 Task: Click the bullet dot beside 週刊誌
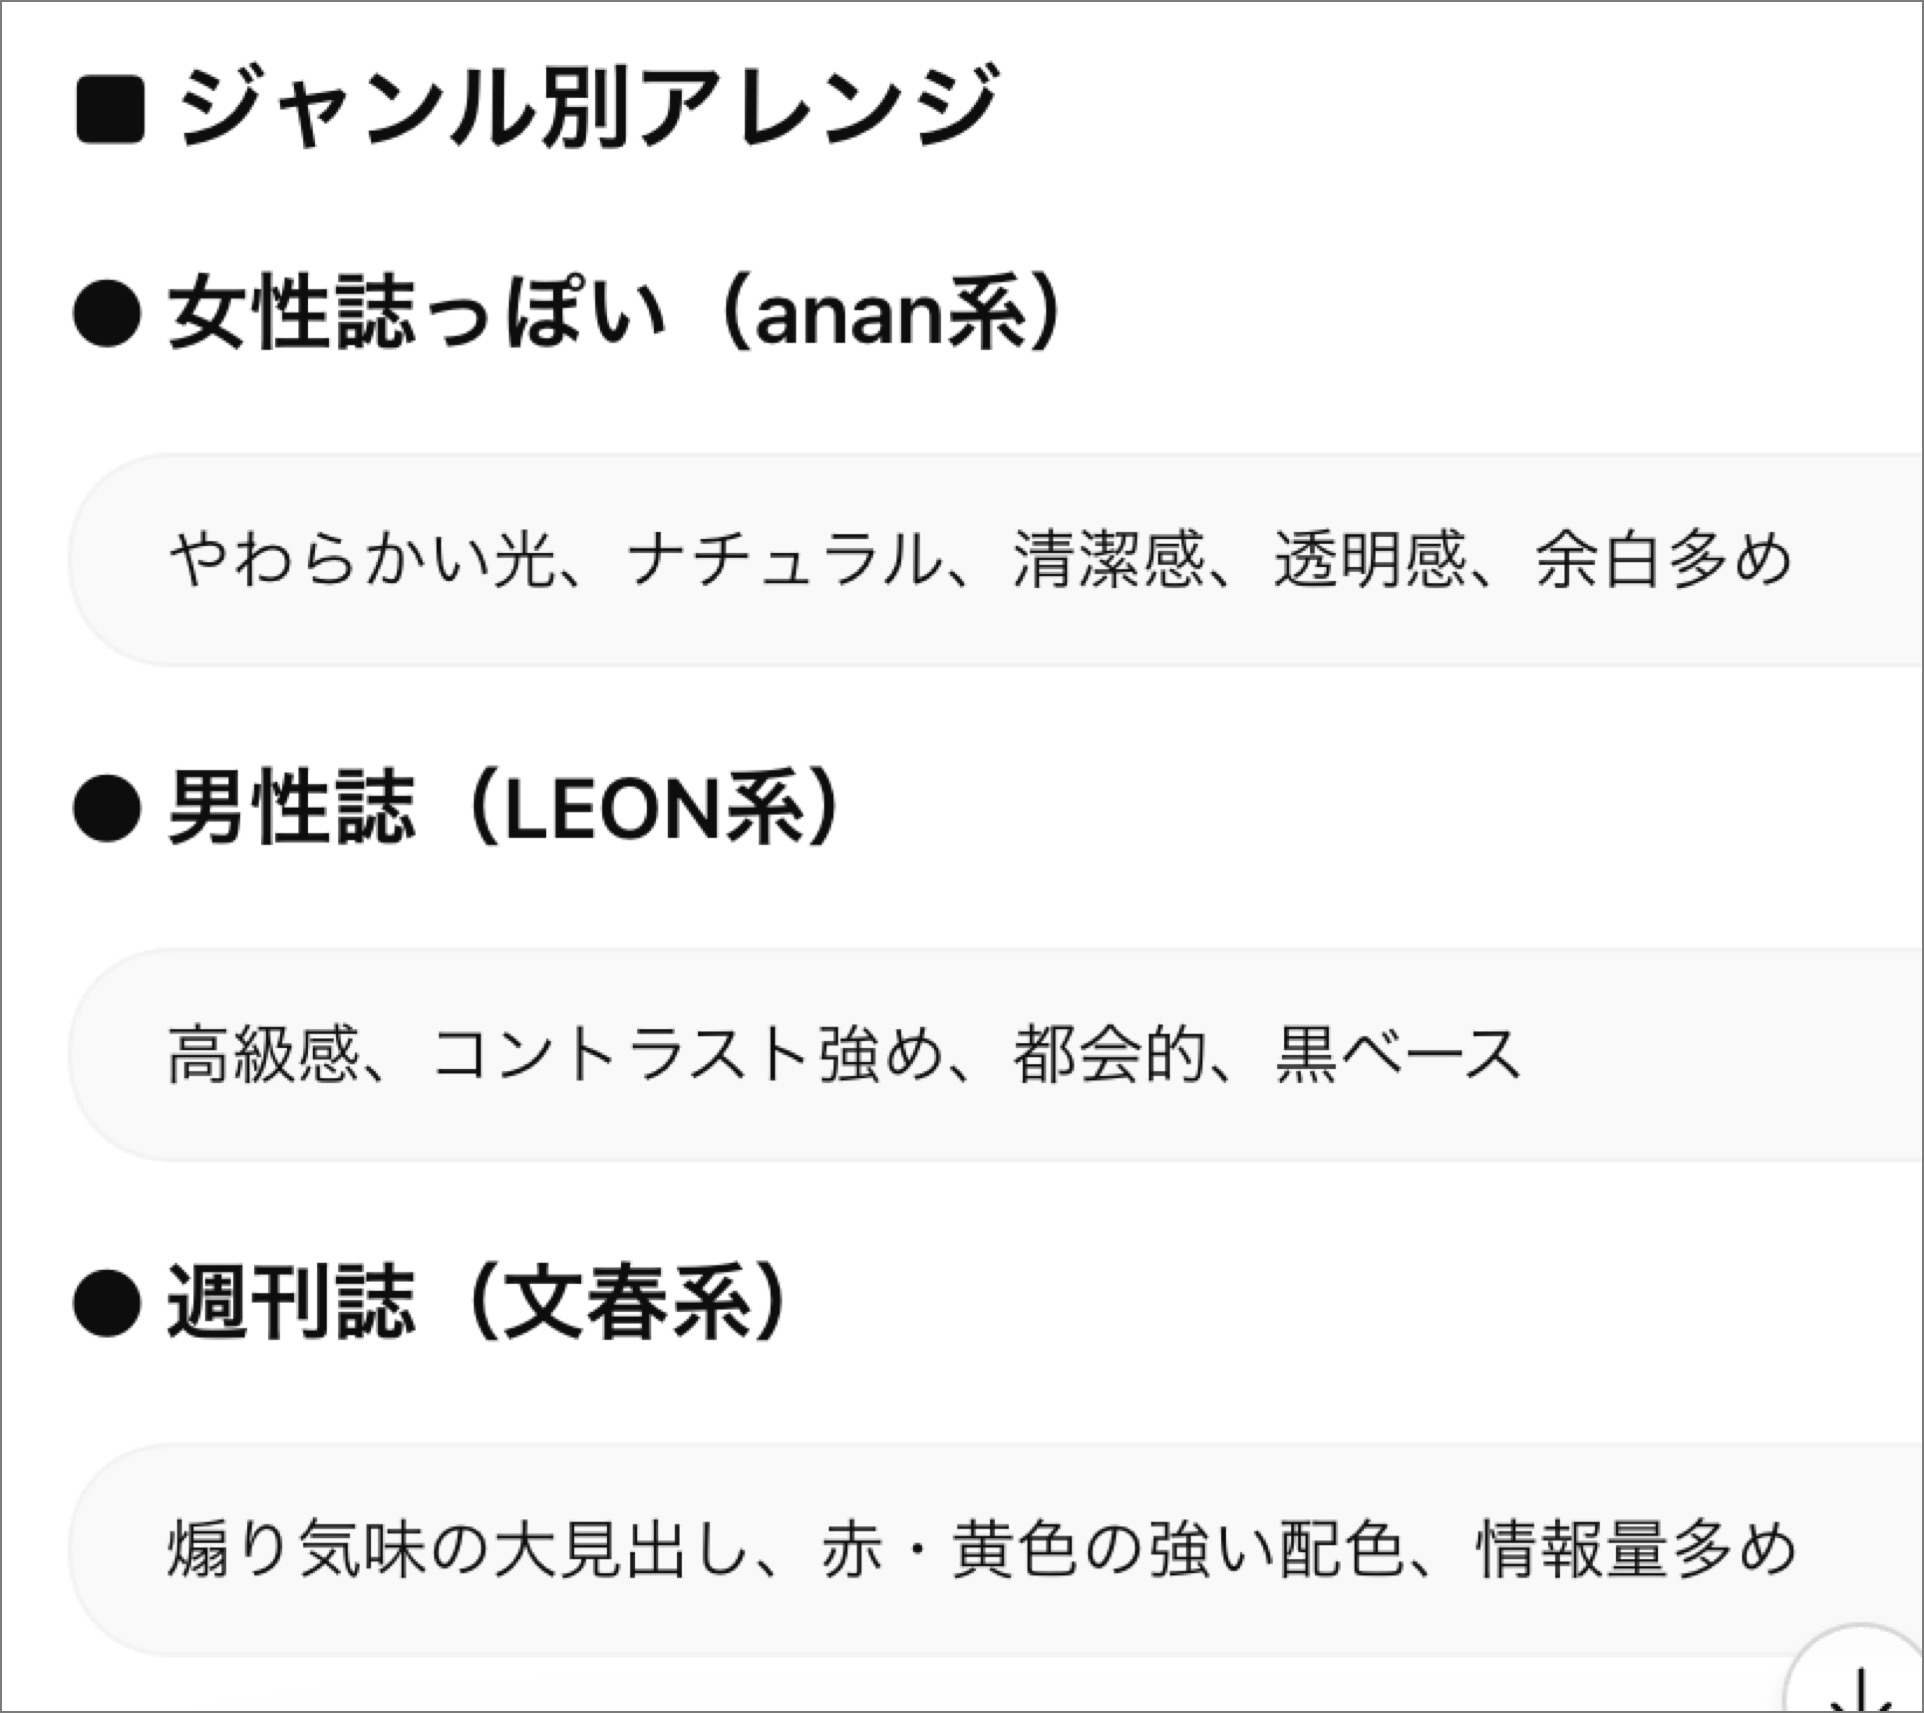107,1303
